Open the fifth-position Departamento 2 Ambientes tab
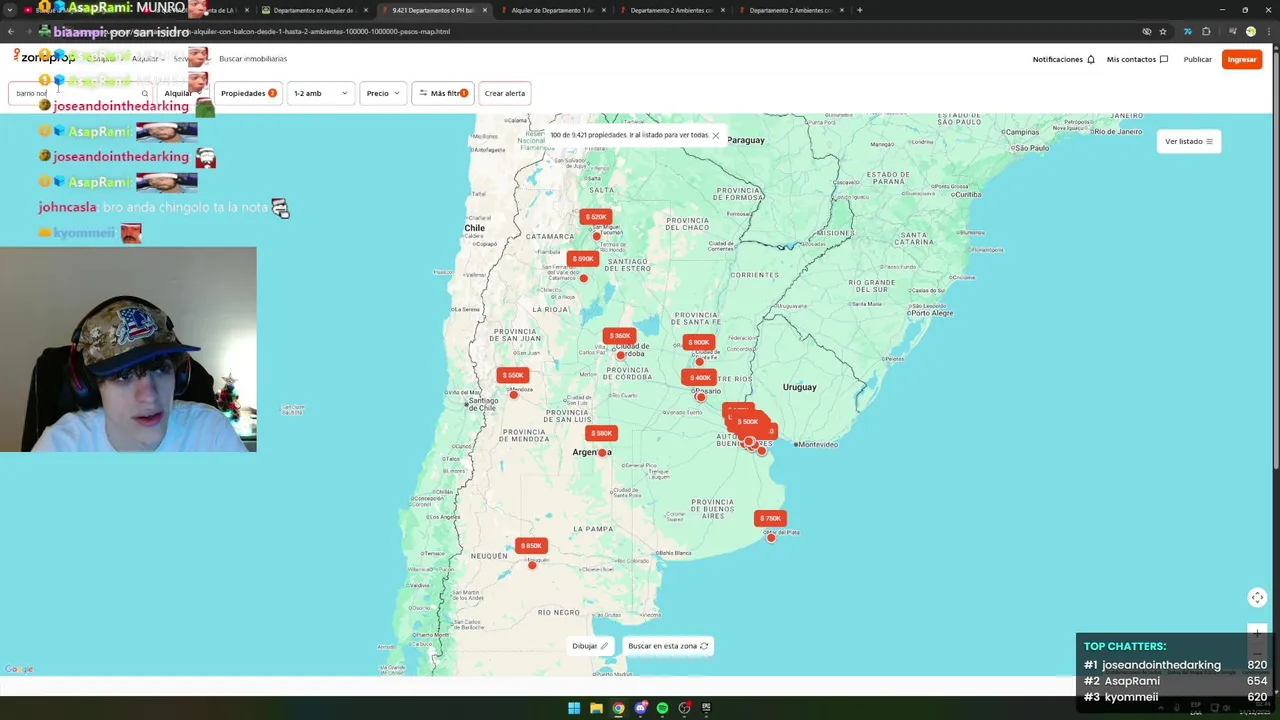Screen dimensions: 1280x720 [x=670, y=10]
